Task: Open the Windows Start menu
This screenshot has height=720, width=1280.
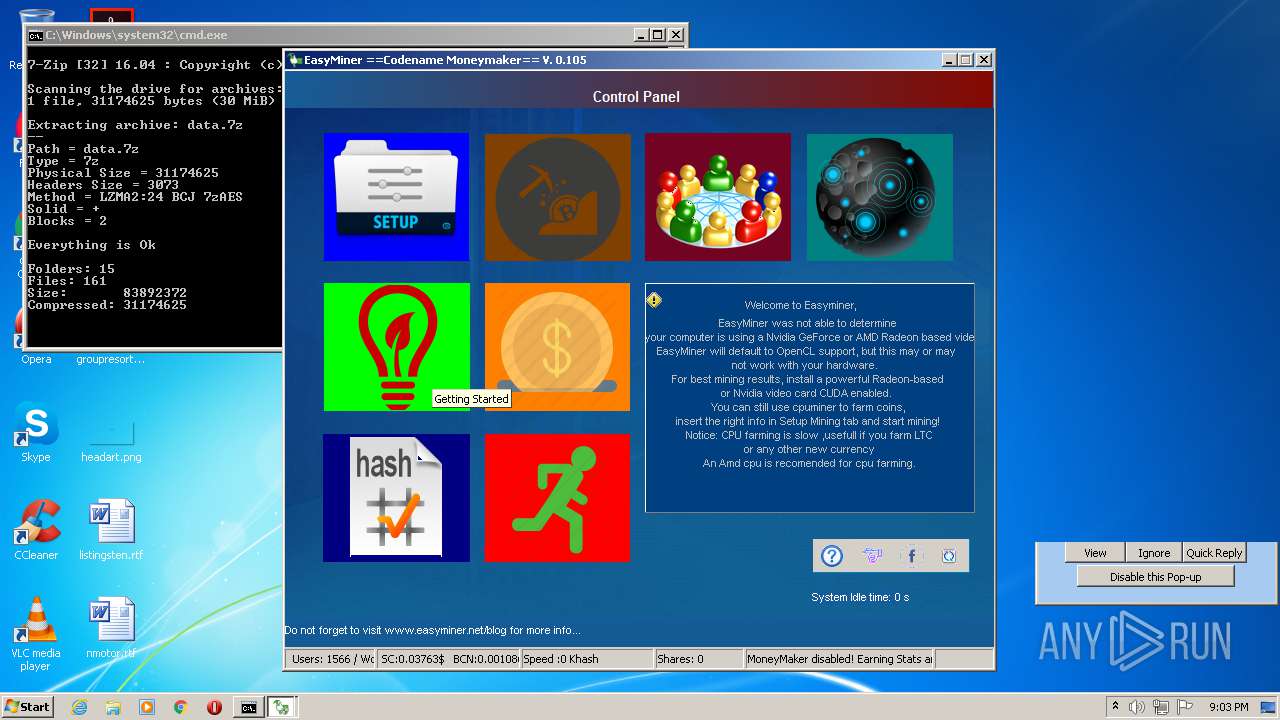Action: pos(27,707)
